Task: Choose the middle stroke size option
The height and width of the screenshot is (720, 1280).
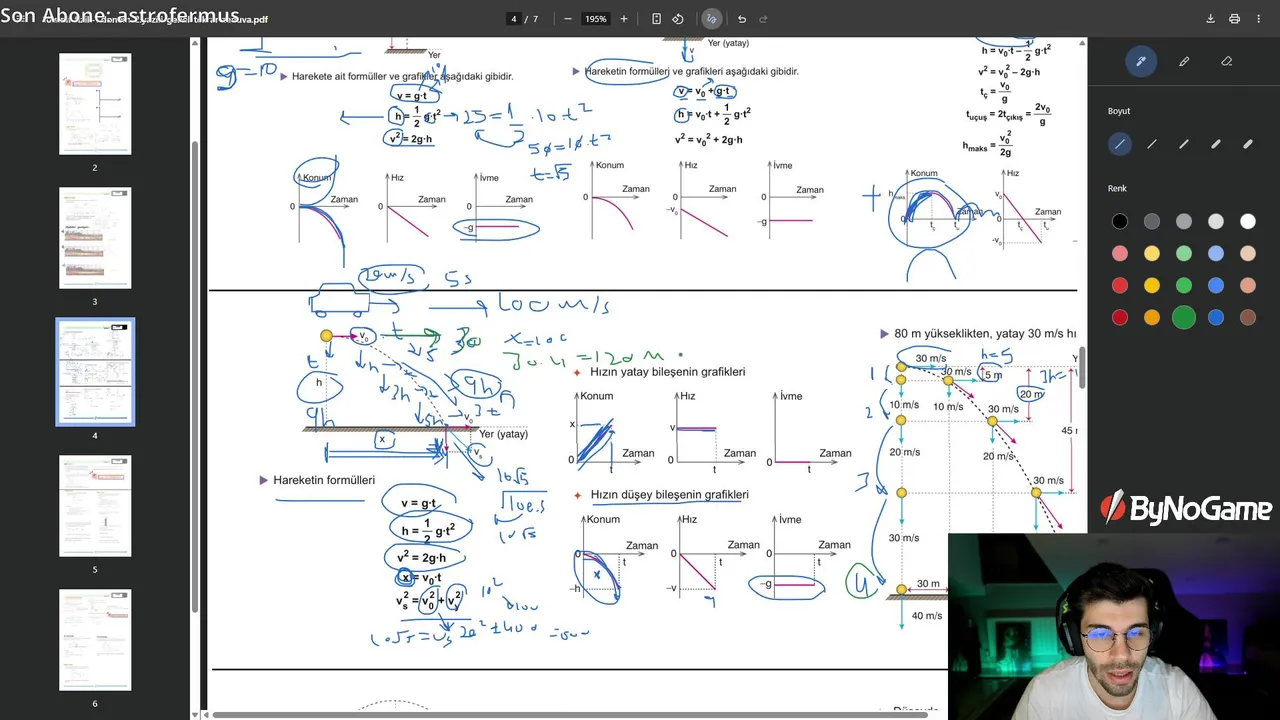Action: tap(1184, 144)
